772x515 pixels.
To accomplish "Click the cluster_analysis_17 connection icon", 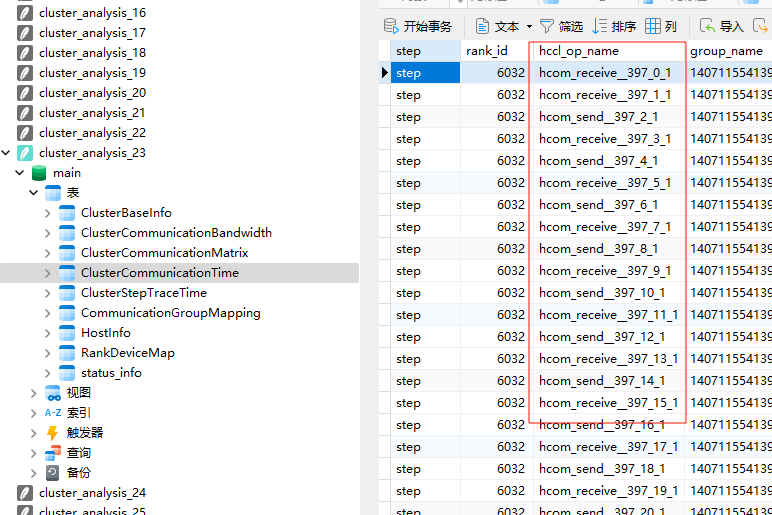I will click(x=25, y=33).
